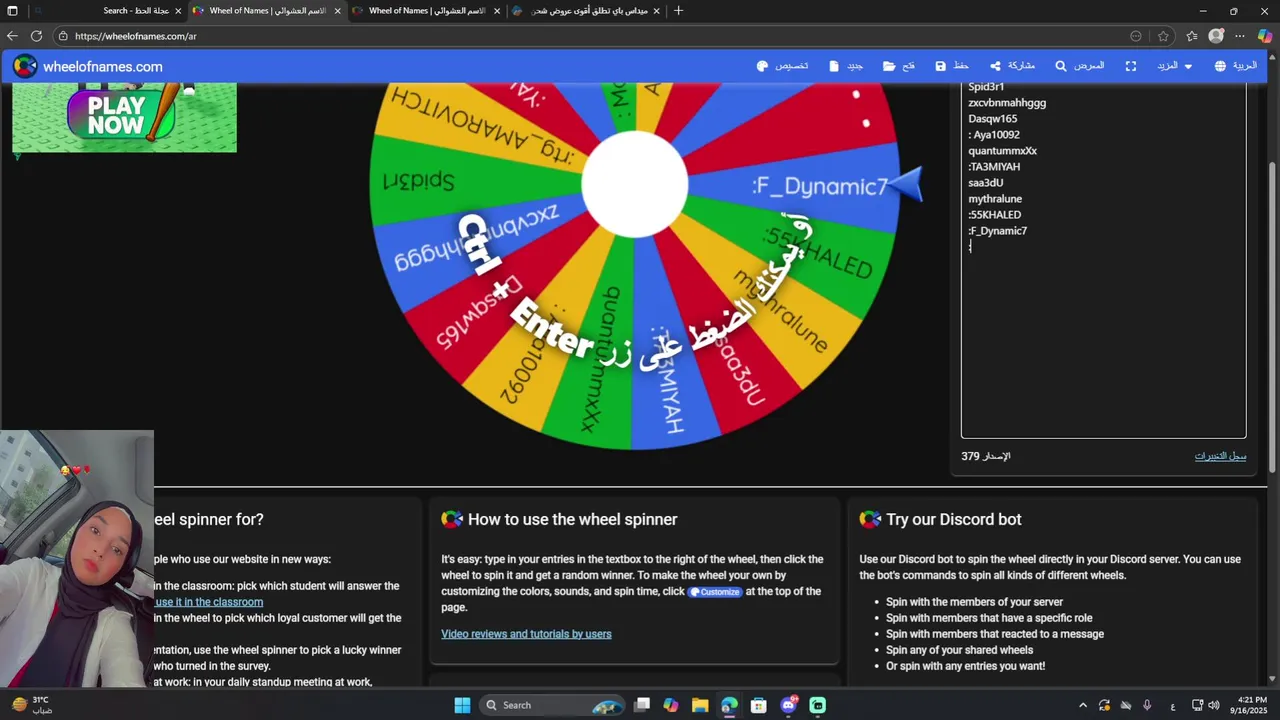The image size is (1280, 720).
Task: Open Discord from the taskbar
Action: (x=788, y=705)
